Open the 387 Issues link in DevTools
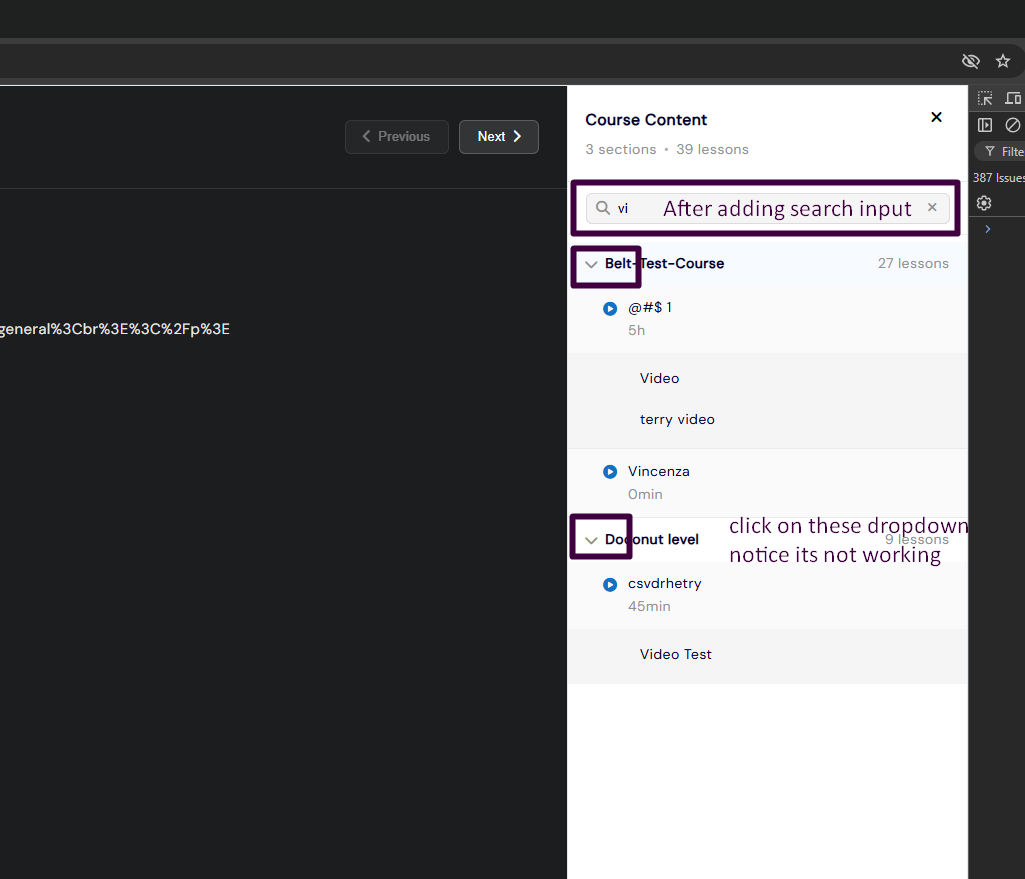 pos(998,178)
